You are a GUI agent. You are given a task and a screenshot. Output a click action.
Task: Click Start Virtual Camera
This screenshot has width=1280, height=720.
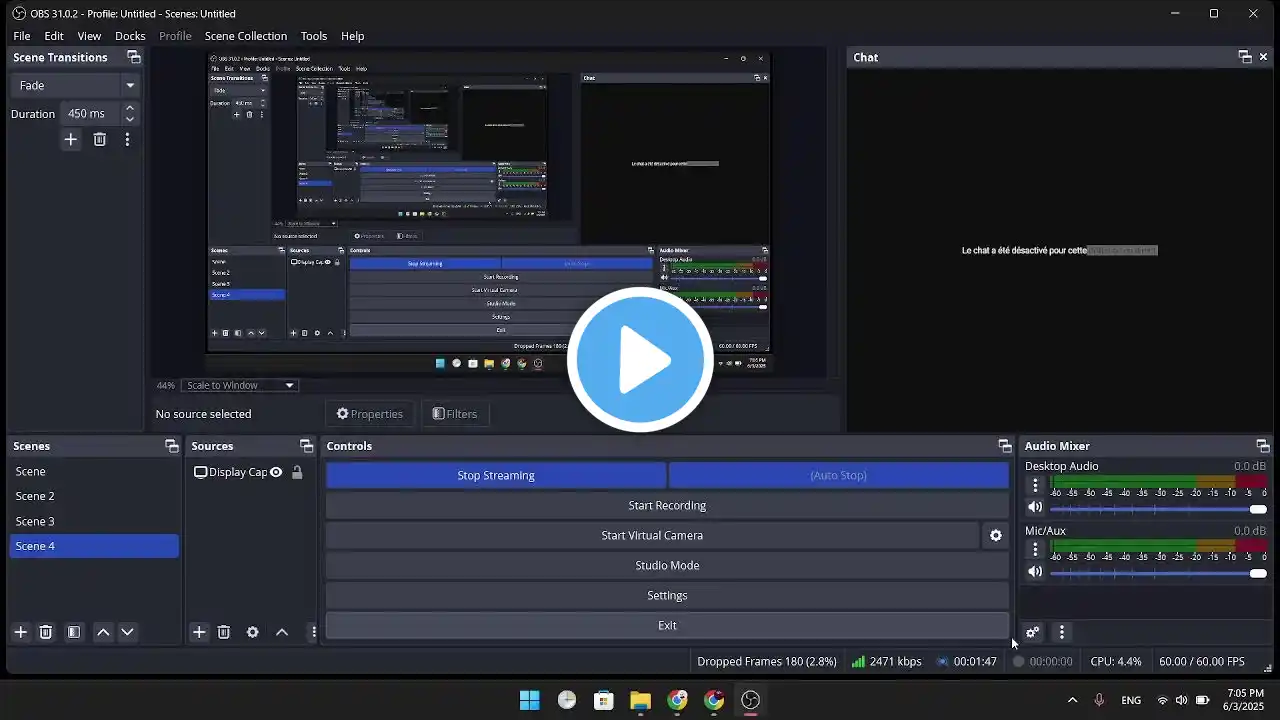pos(652,536)
